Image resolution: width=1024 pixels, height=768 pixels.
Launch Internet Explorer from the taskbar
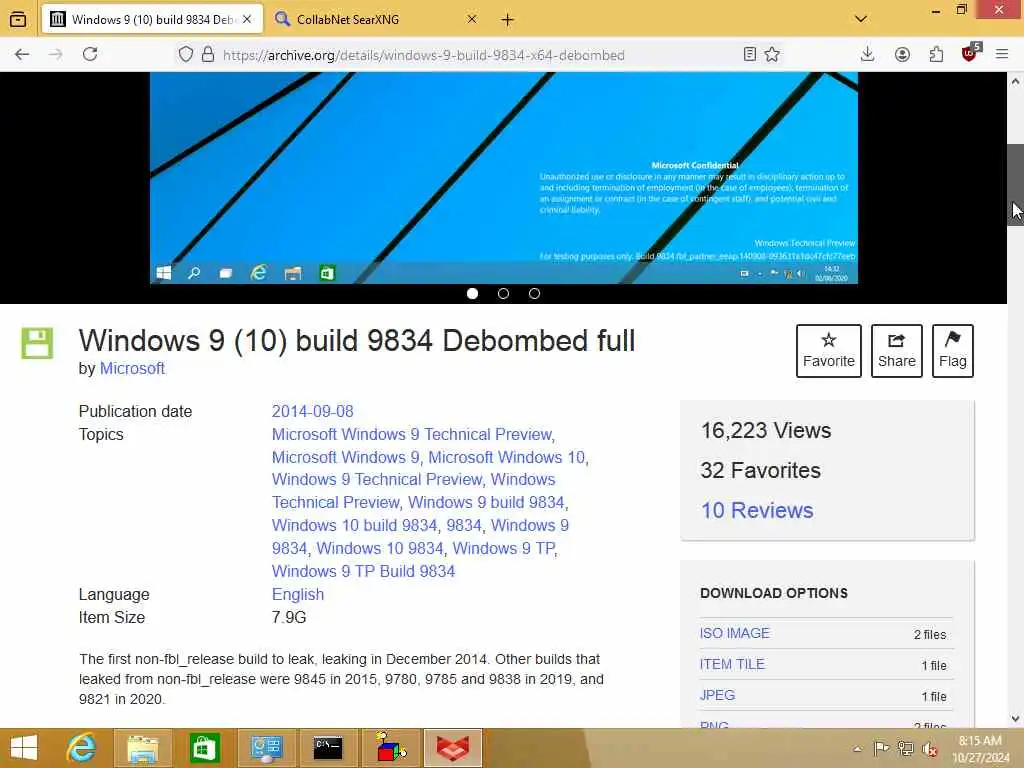(82, 748)
